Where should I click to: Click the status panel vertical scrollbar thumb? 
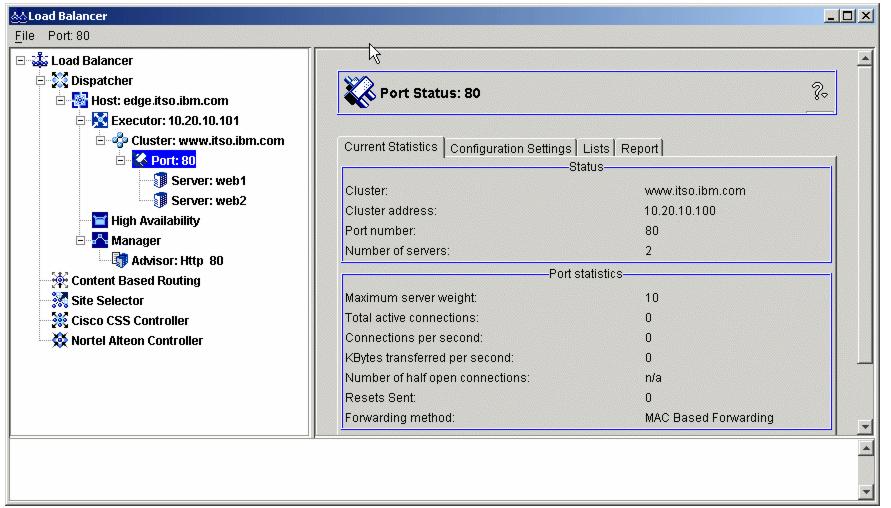coord(864,215)
